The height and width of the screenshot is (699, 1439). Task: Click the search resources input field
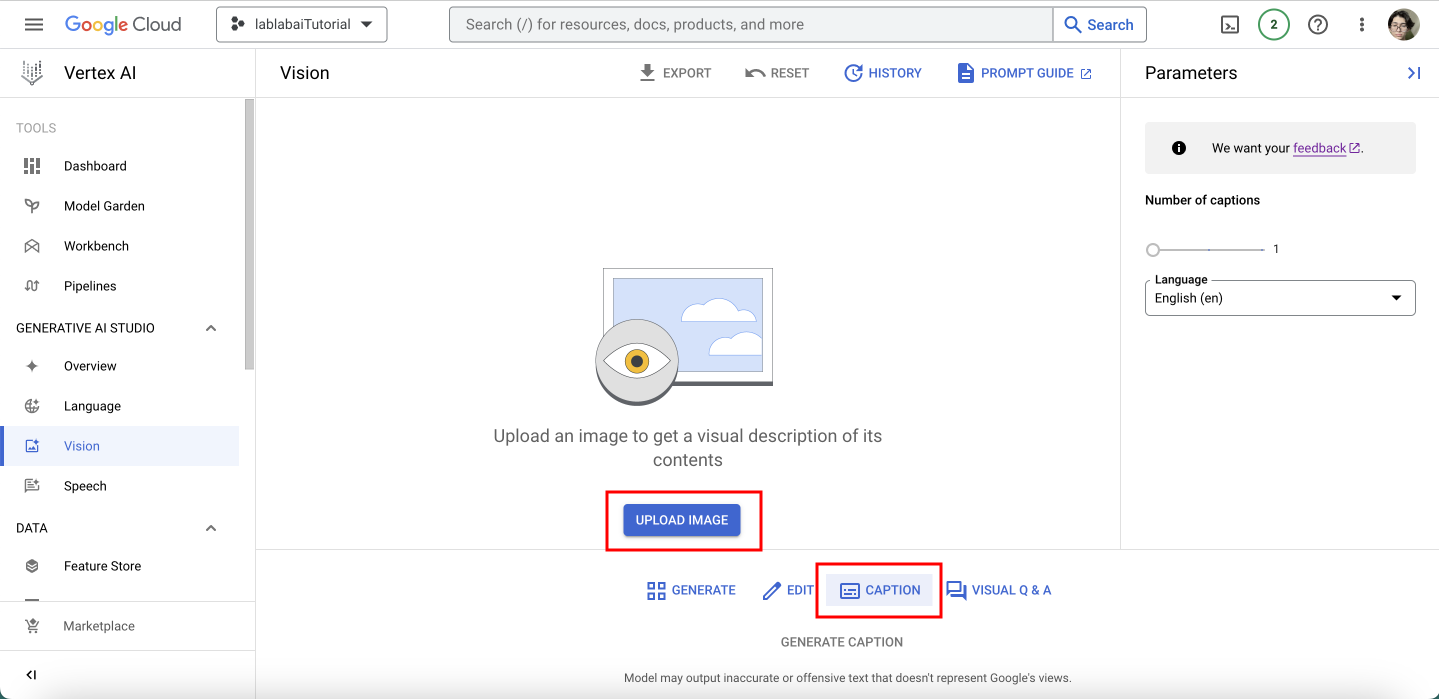[x=751, y=24]
